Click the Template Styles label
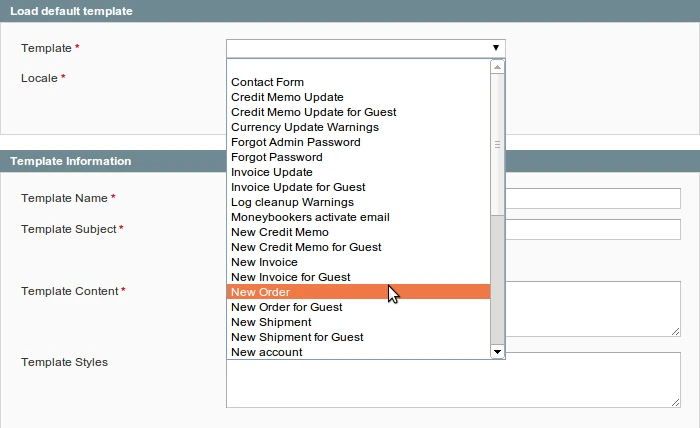This screenshot has width=700, height=428. pyautogui.click(x=64, y=362)
